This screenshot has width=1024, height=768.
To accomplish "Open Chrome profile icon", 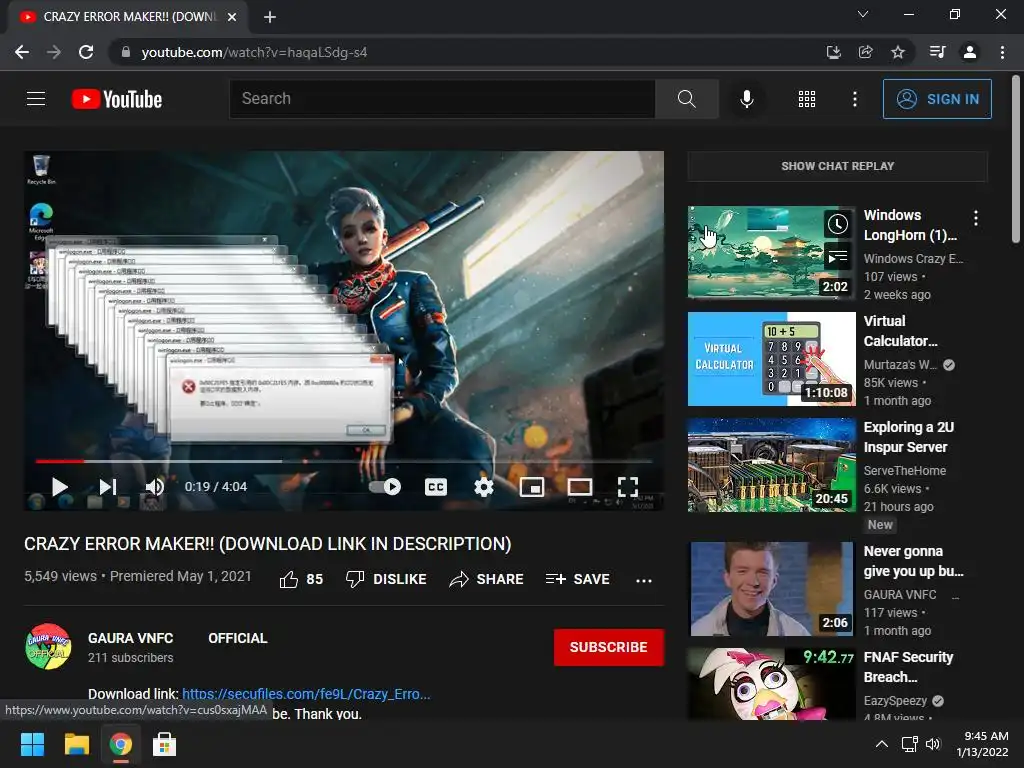I will coord(970,52).
